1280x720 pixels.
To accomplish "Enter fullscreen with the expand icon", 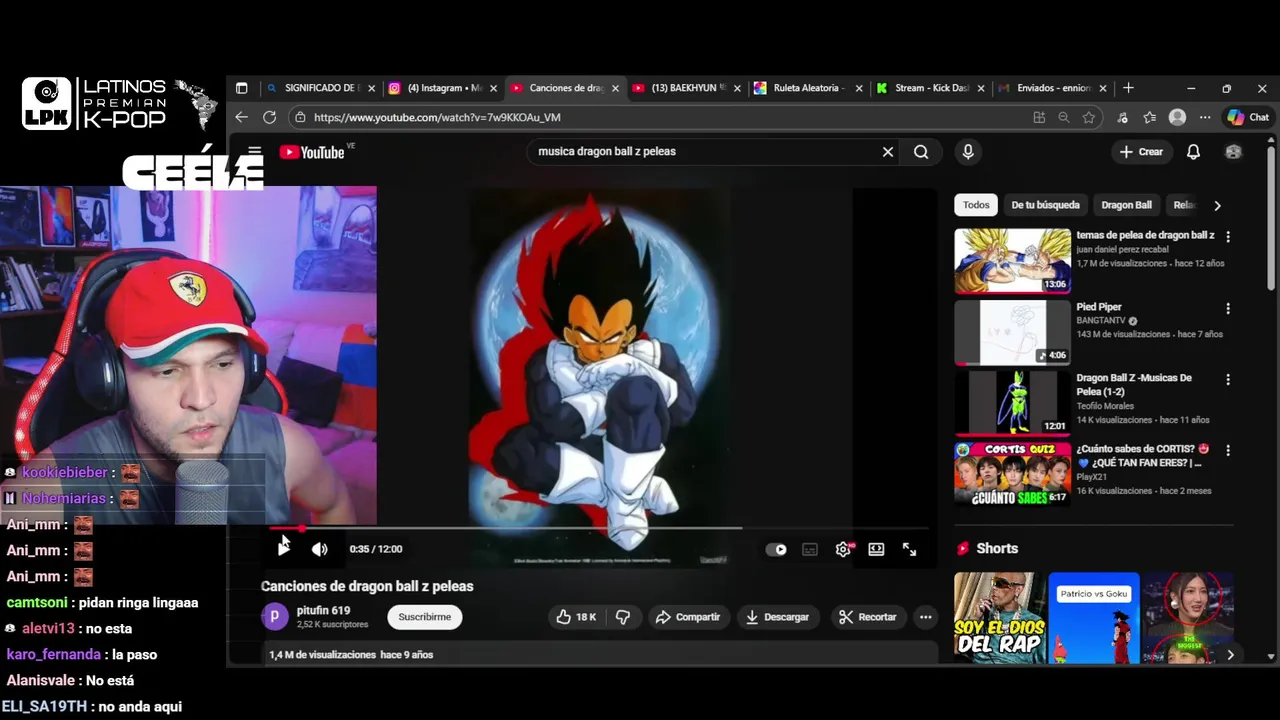I will point(910,549).
